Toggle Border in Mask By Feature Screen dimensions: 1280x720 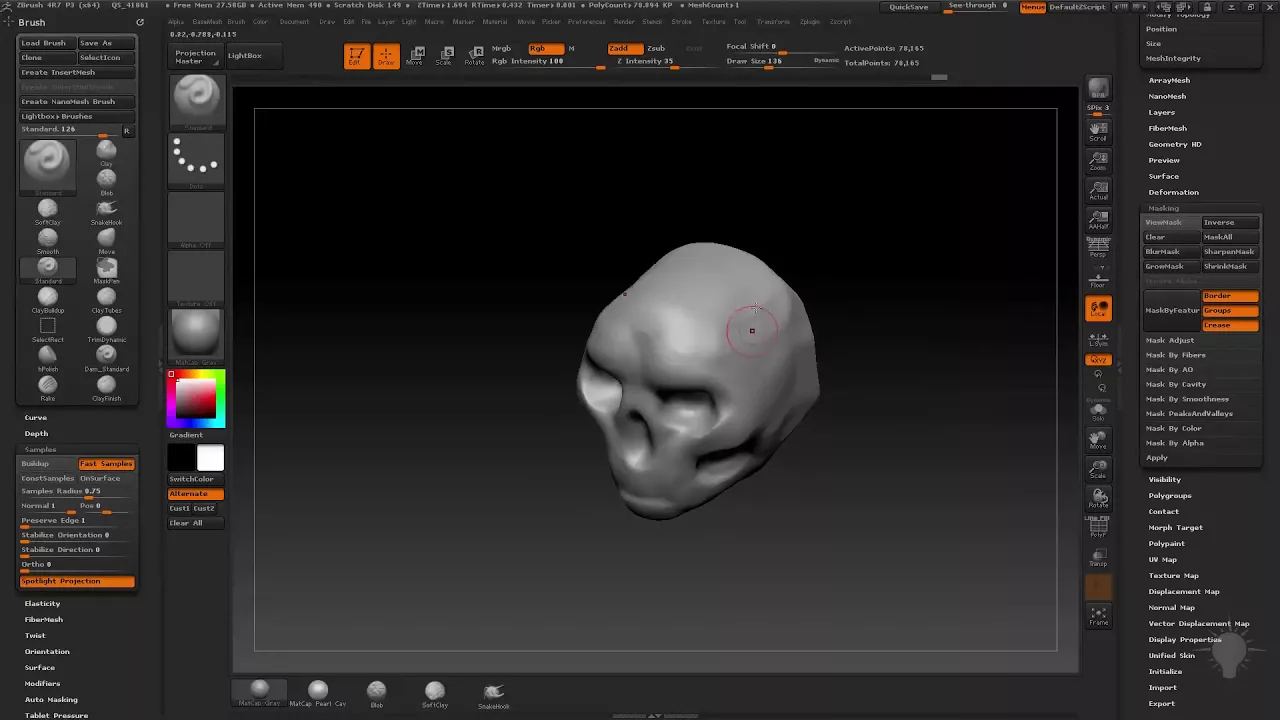tap(1230, 296)
